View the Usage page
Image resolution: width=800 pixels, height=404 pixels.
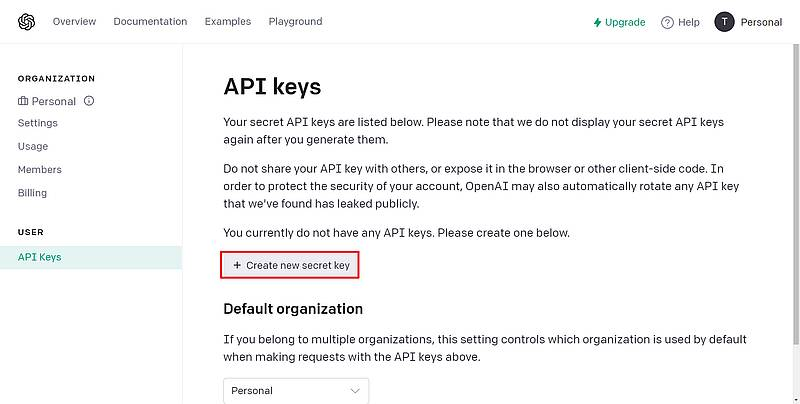(33, 146)
